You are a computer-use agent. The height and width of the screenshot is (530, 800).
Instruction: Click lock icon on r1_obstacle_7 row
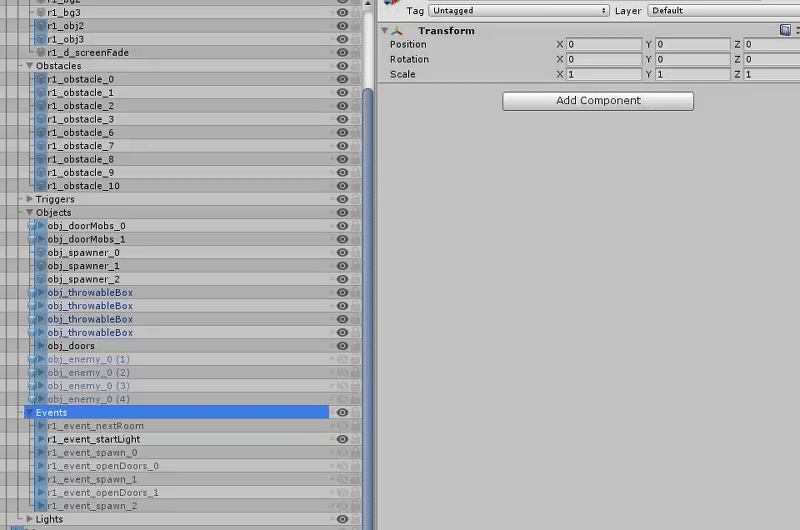tap(356, 146)
